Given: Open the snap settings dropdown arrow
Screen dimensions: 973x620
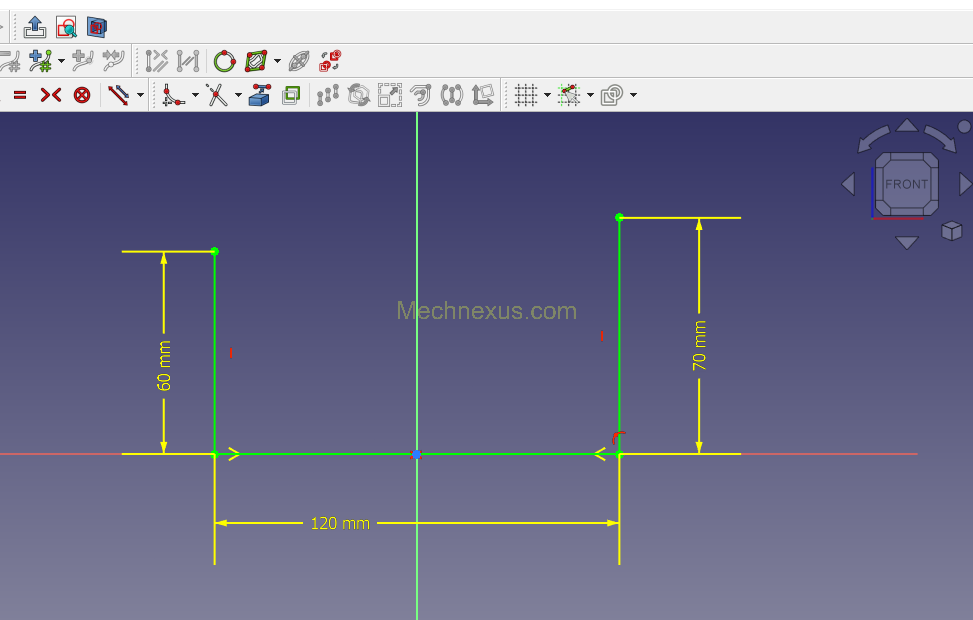Looking at the screenshot, I should pyautogui.click(x=590, y=95).
